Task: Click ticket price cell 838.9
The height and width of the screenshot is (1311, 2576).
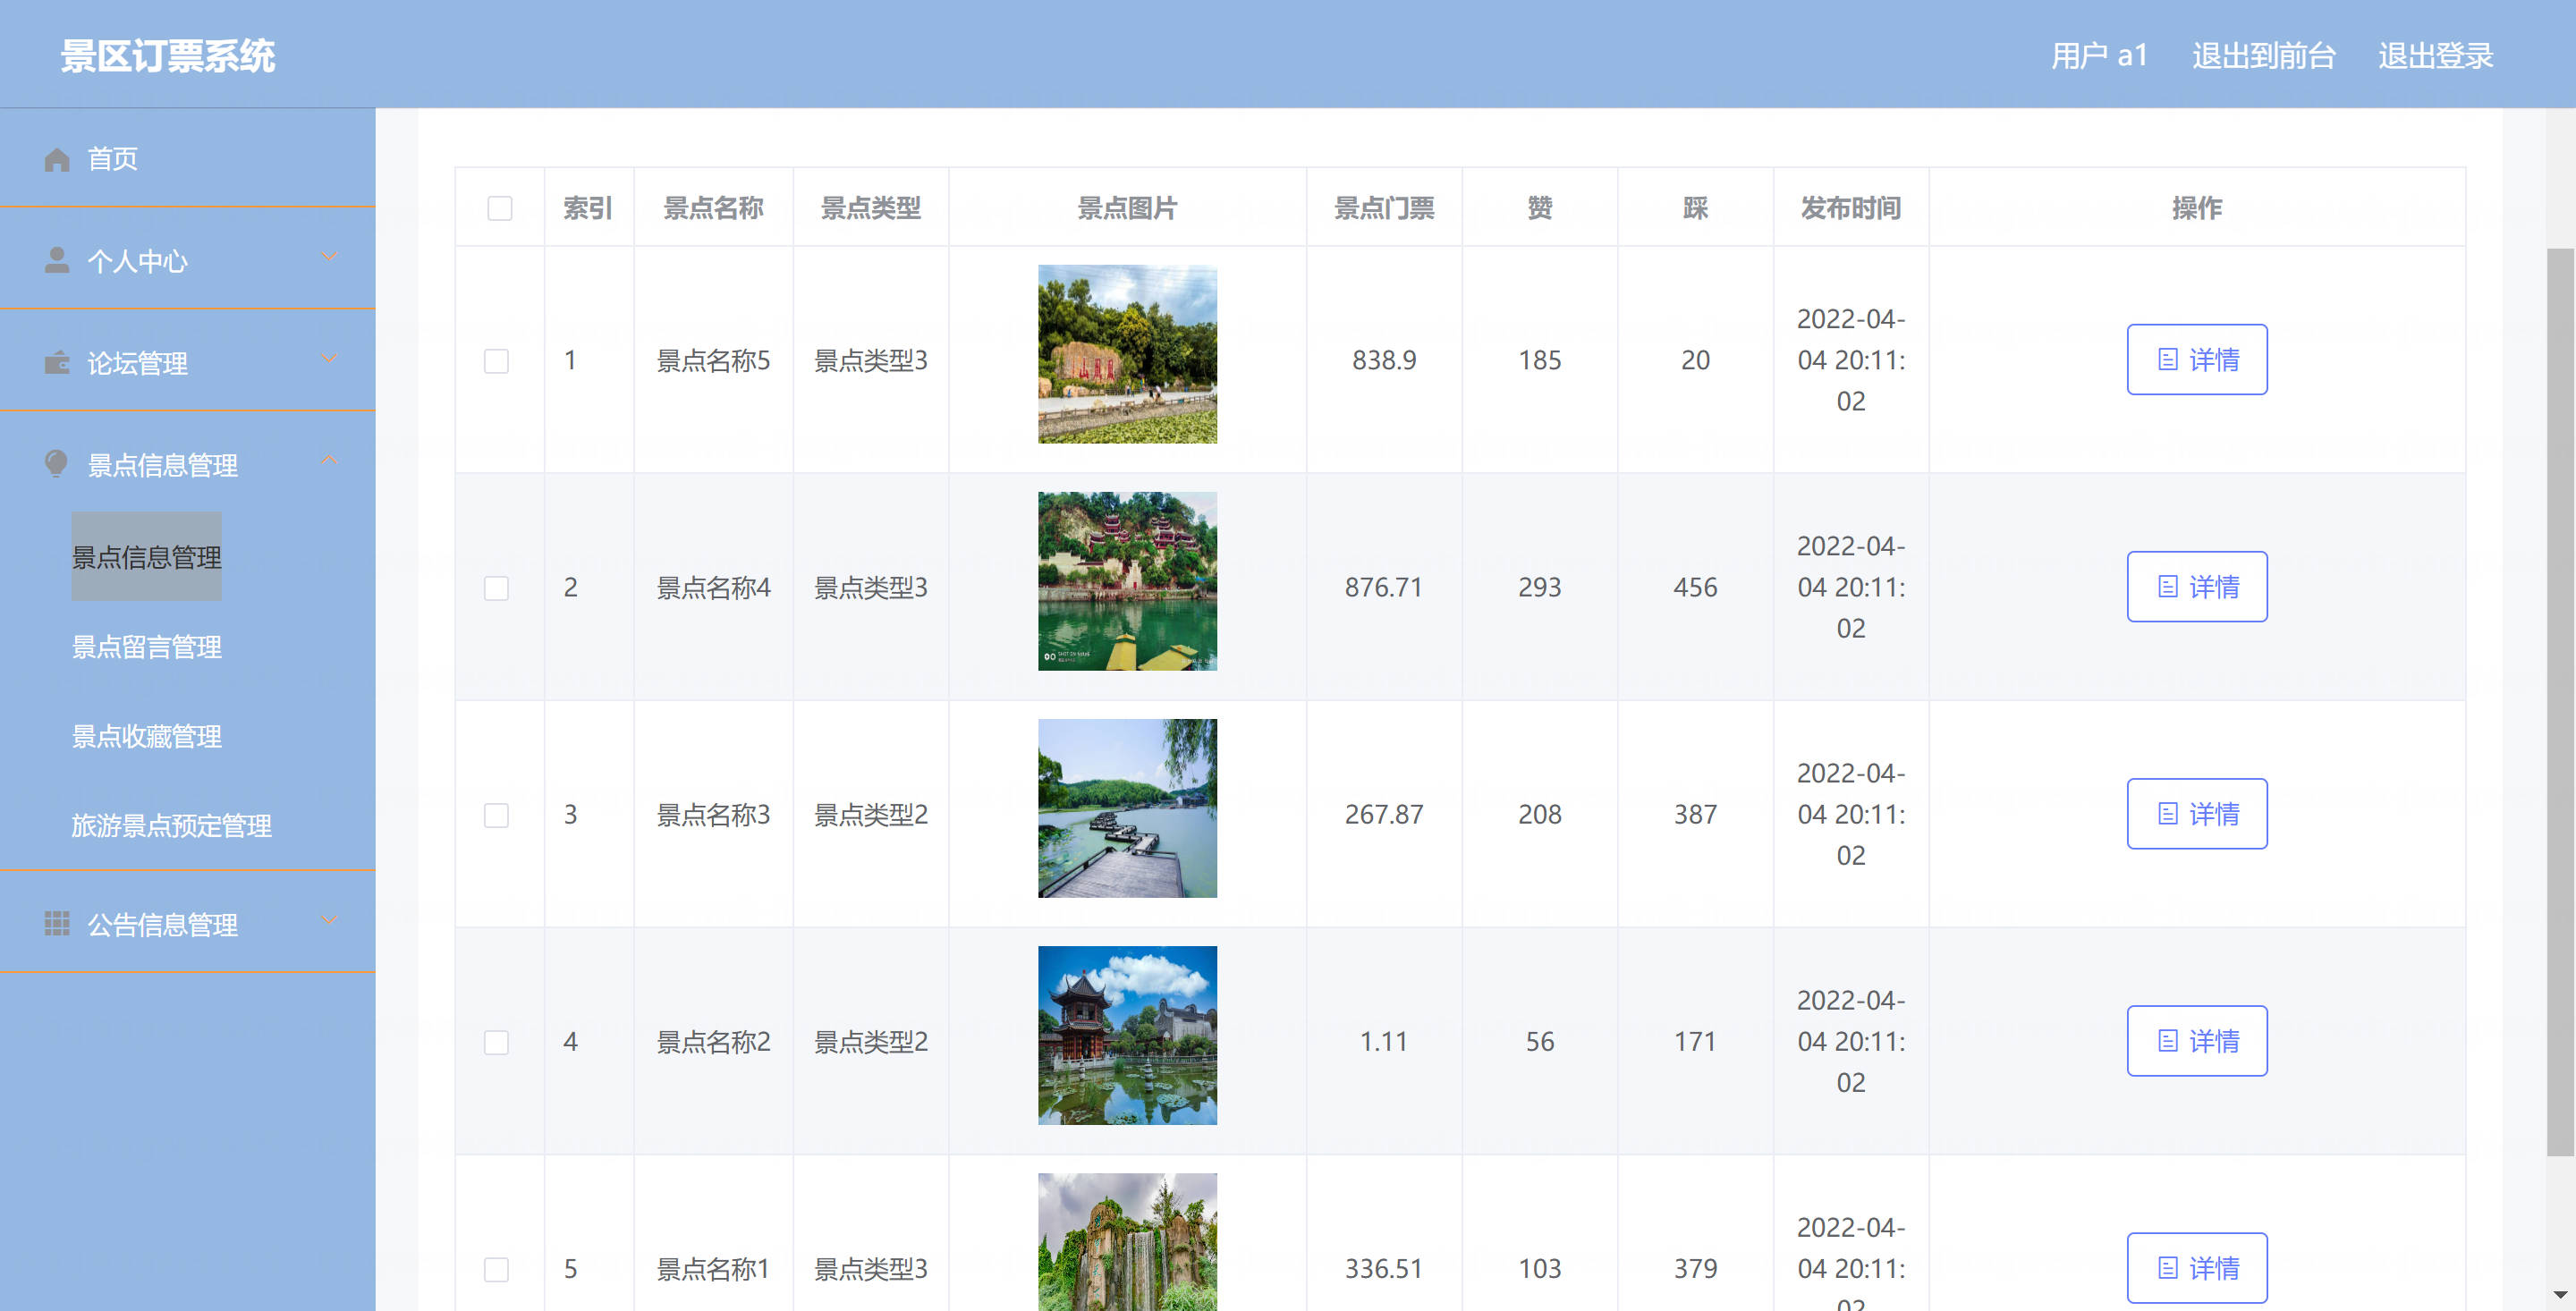Action: click(1384, 360)
